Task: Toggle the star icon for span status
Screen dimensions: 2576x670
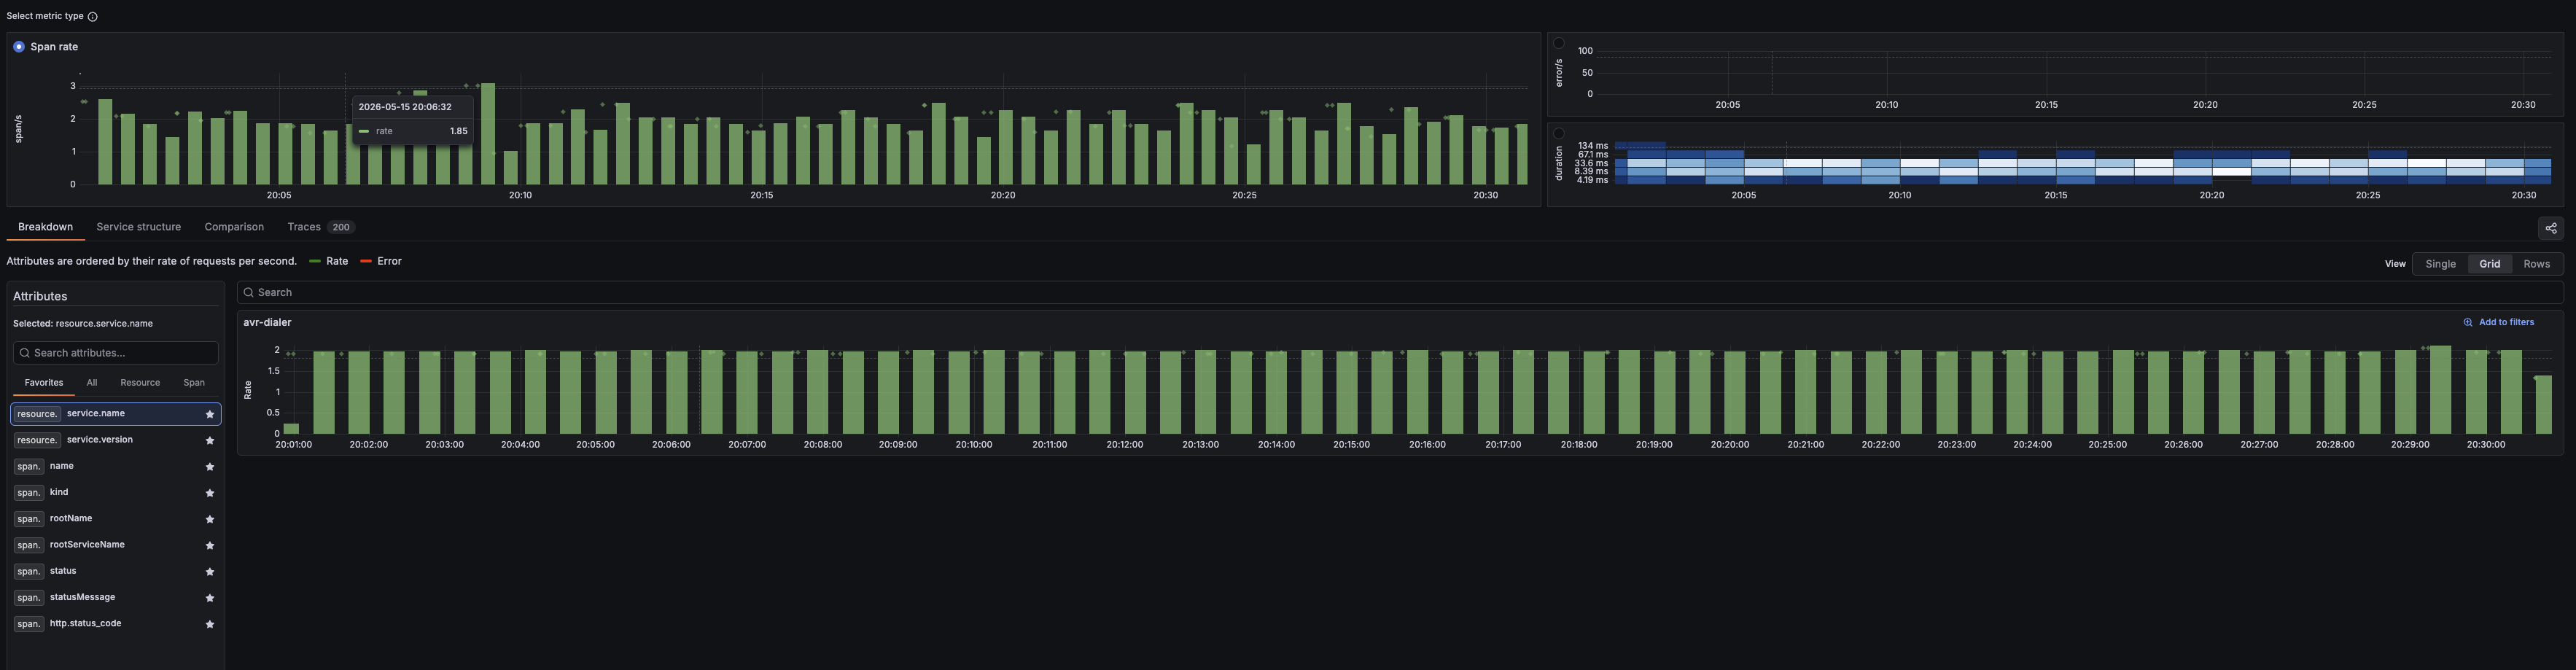Action: pos(210,572)
